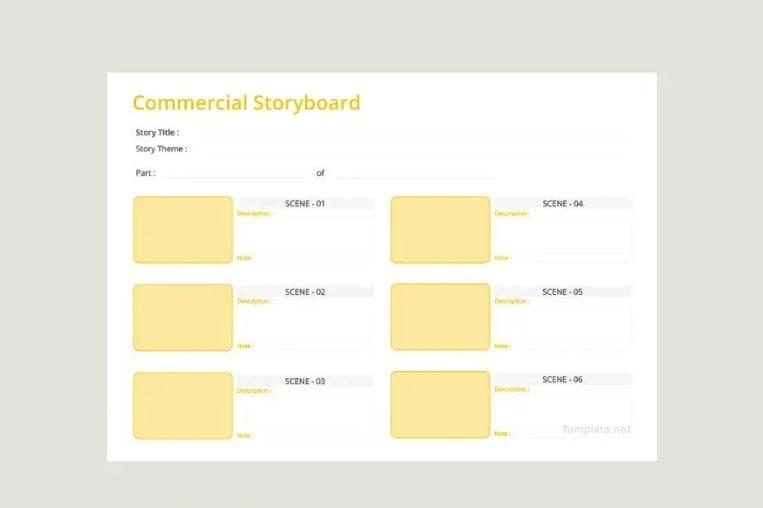Click the SCENE - 04 header bar

coord(562,204)
